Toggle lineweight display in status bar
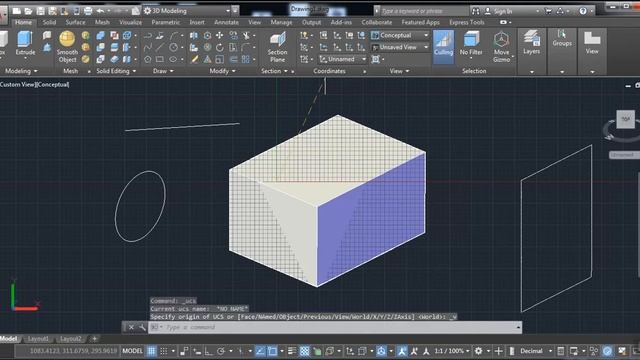 (x=291, y=351)
